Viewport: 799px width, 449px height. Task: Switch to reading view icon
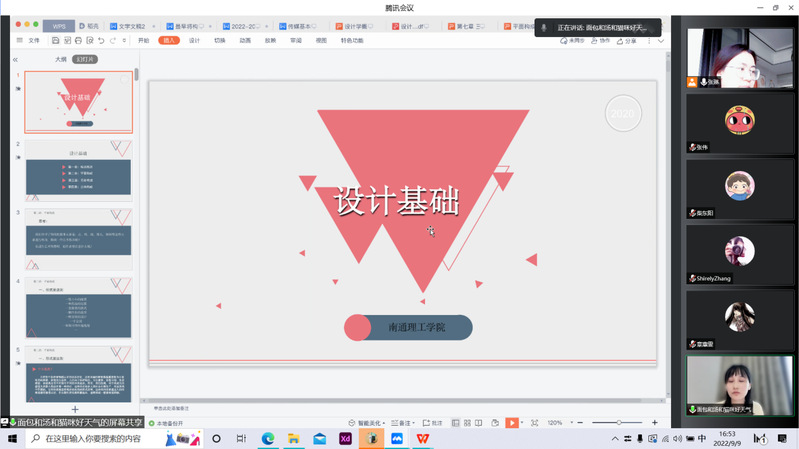tap(478, 423)
